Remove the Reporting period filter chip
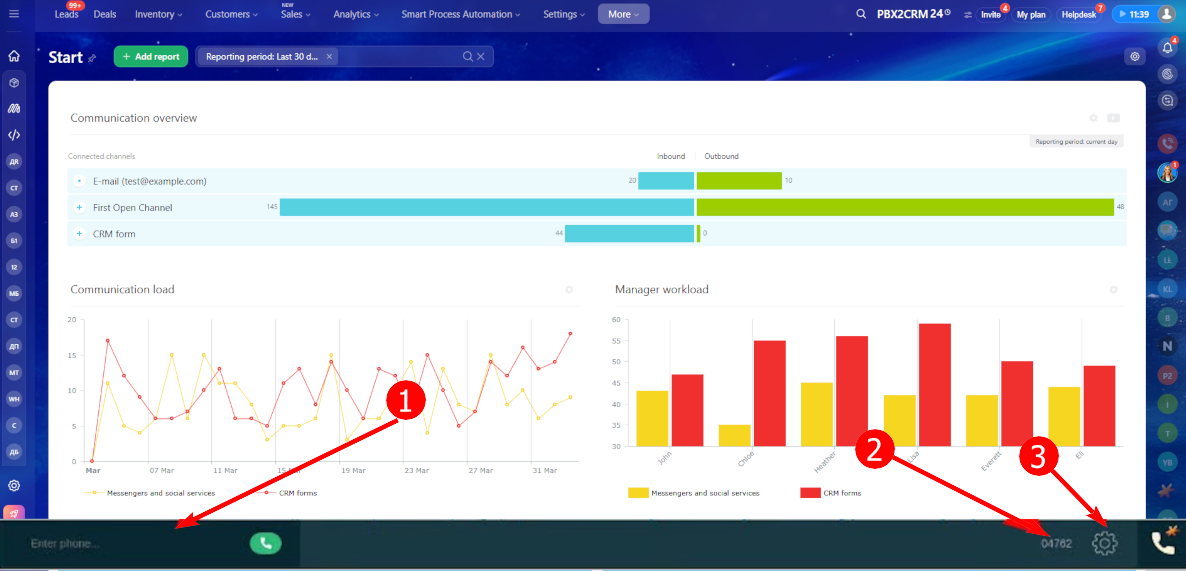 coord(329,57)
